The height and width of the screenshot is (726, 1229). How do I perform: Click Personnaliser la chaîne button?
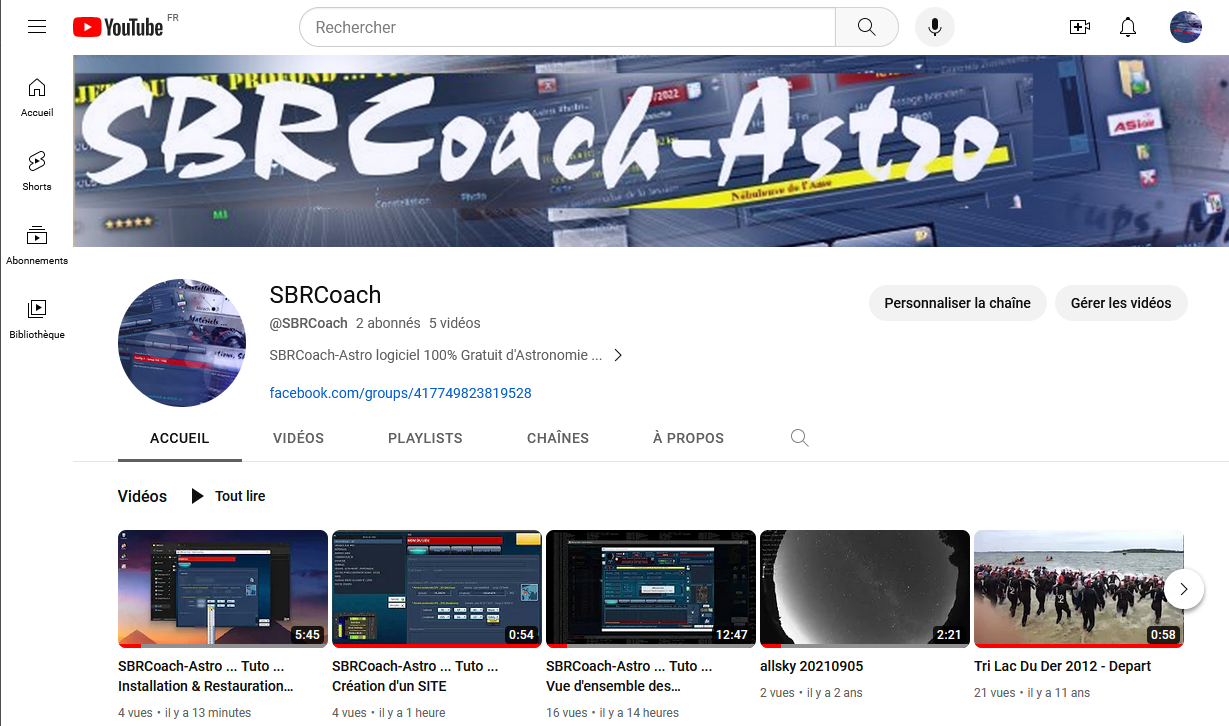tap(957, 303)
